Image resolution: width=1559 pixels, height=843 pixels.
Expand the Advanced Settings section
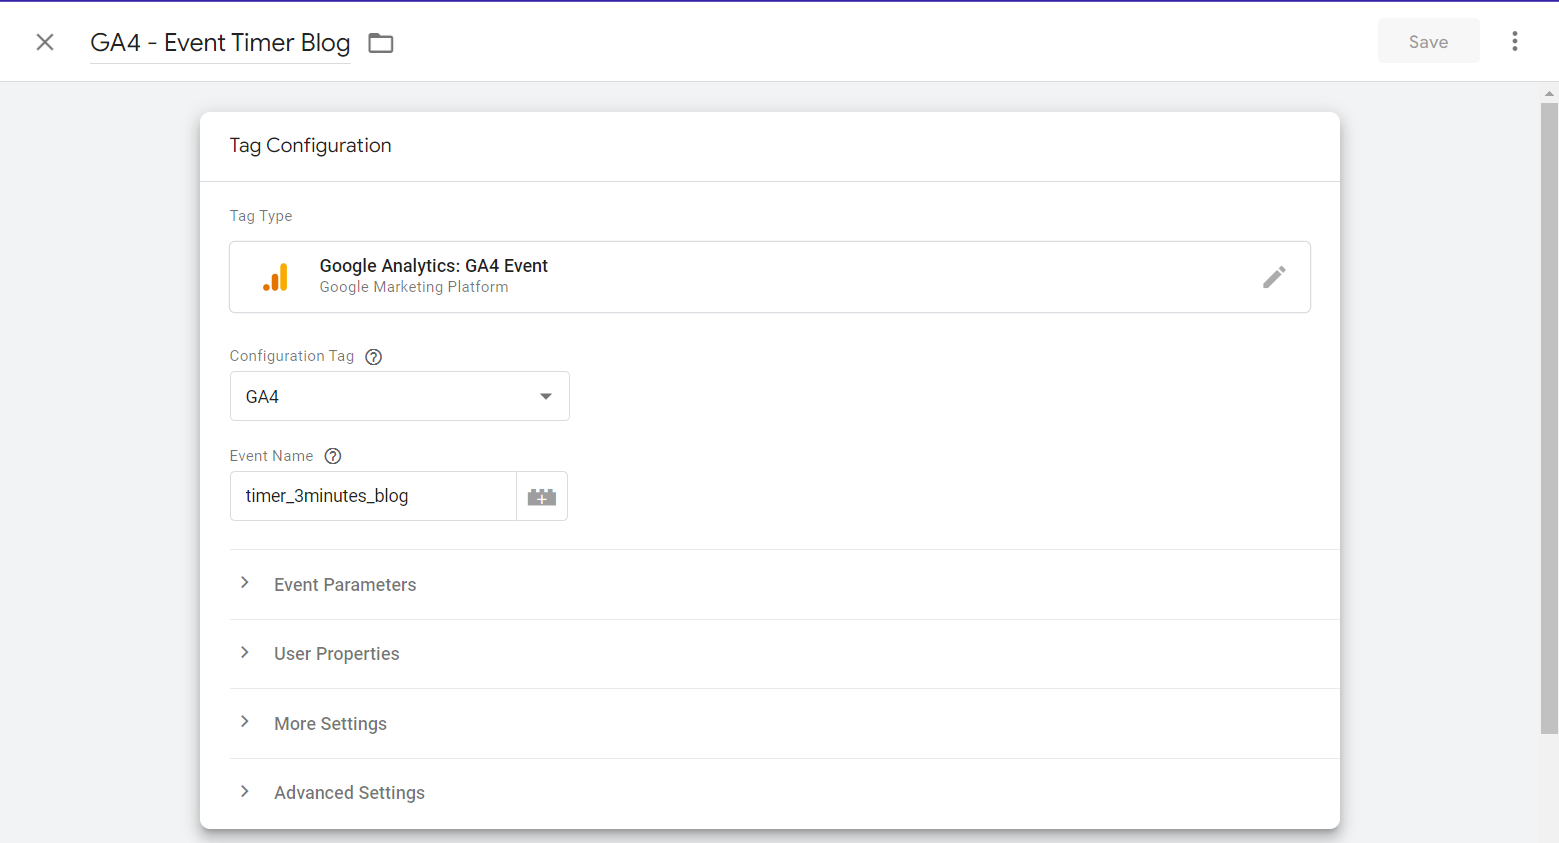pos(349,793)
